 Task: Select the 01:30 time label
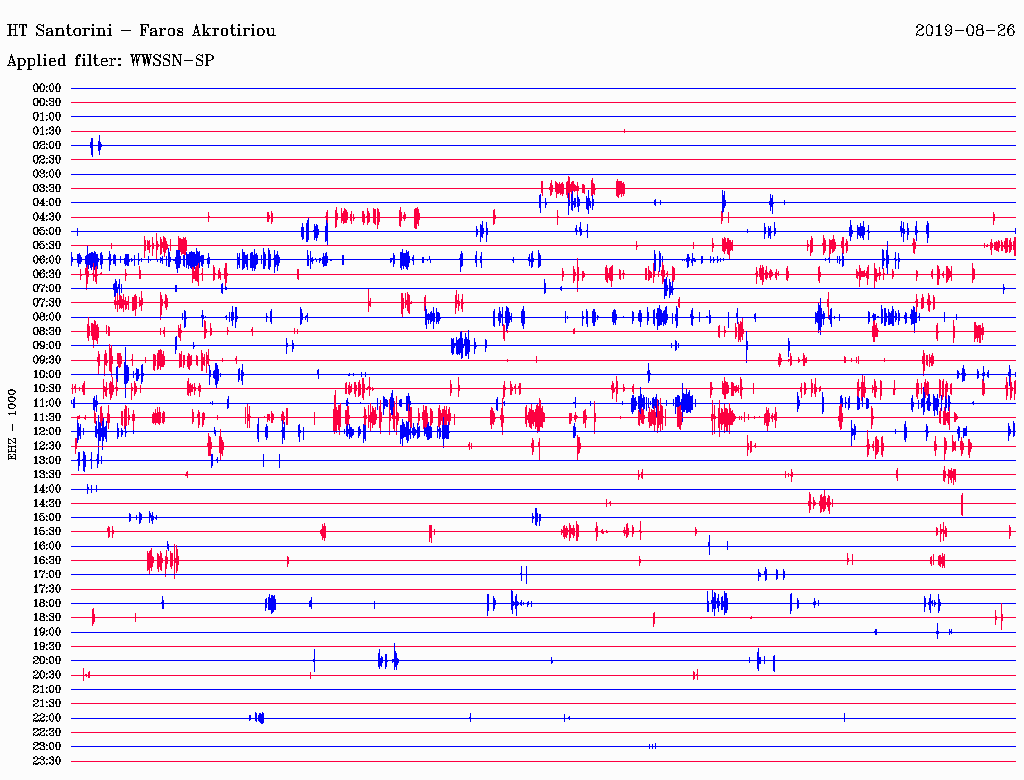coord(46,131)
